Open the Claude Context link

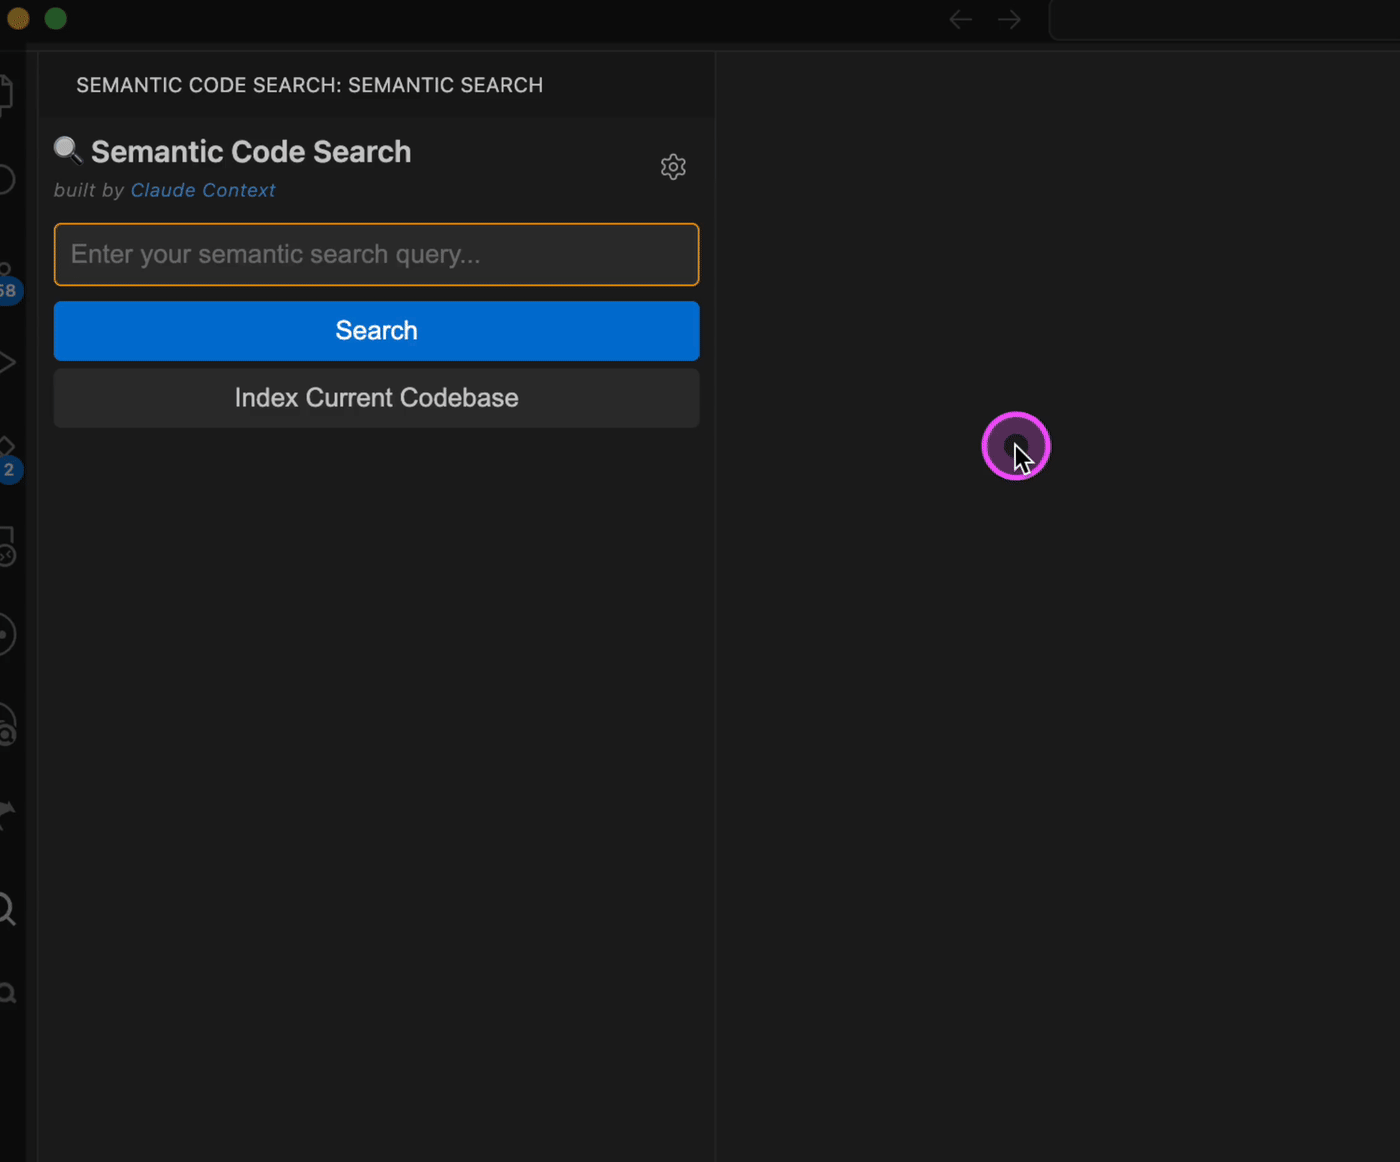coord(202,190)
